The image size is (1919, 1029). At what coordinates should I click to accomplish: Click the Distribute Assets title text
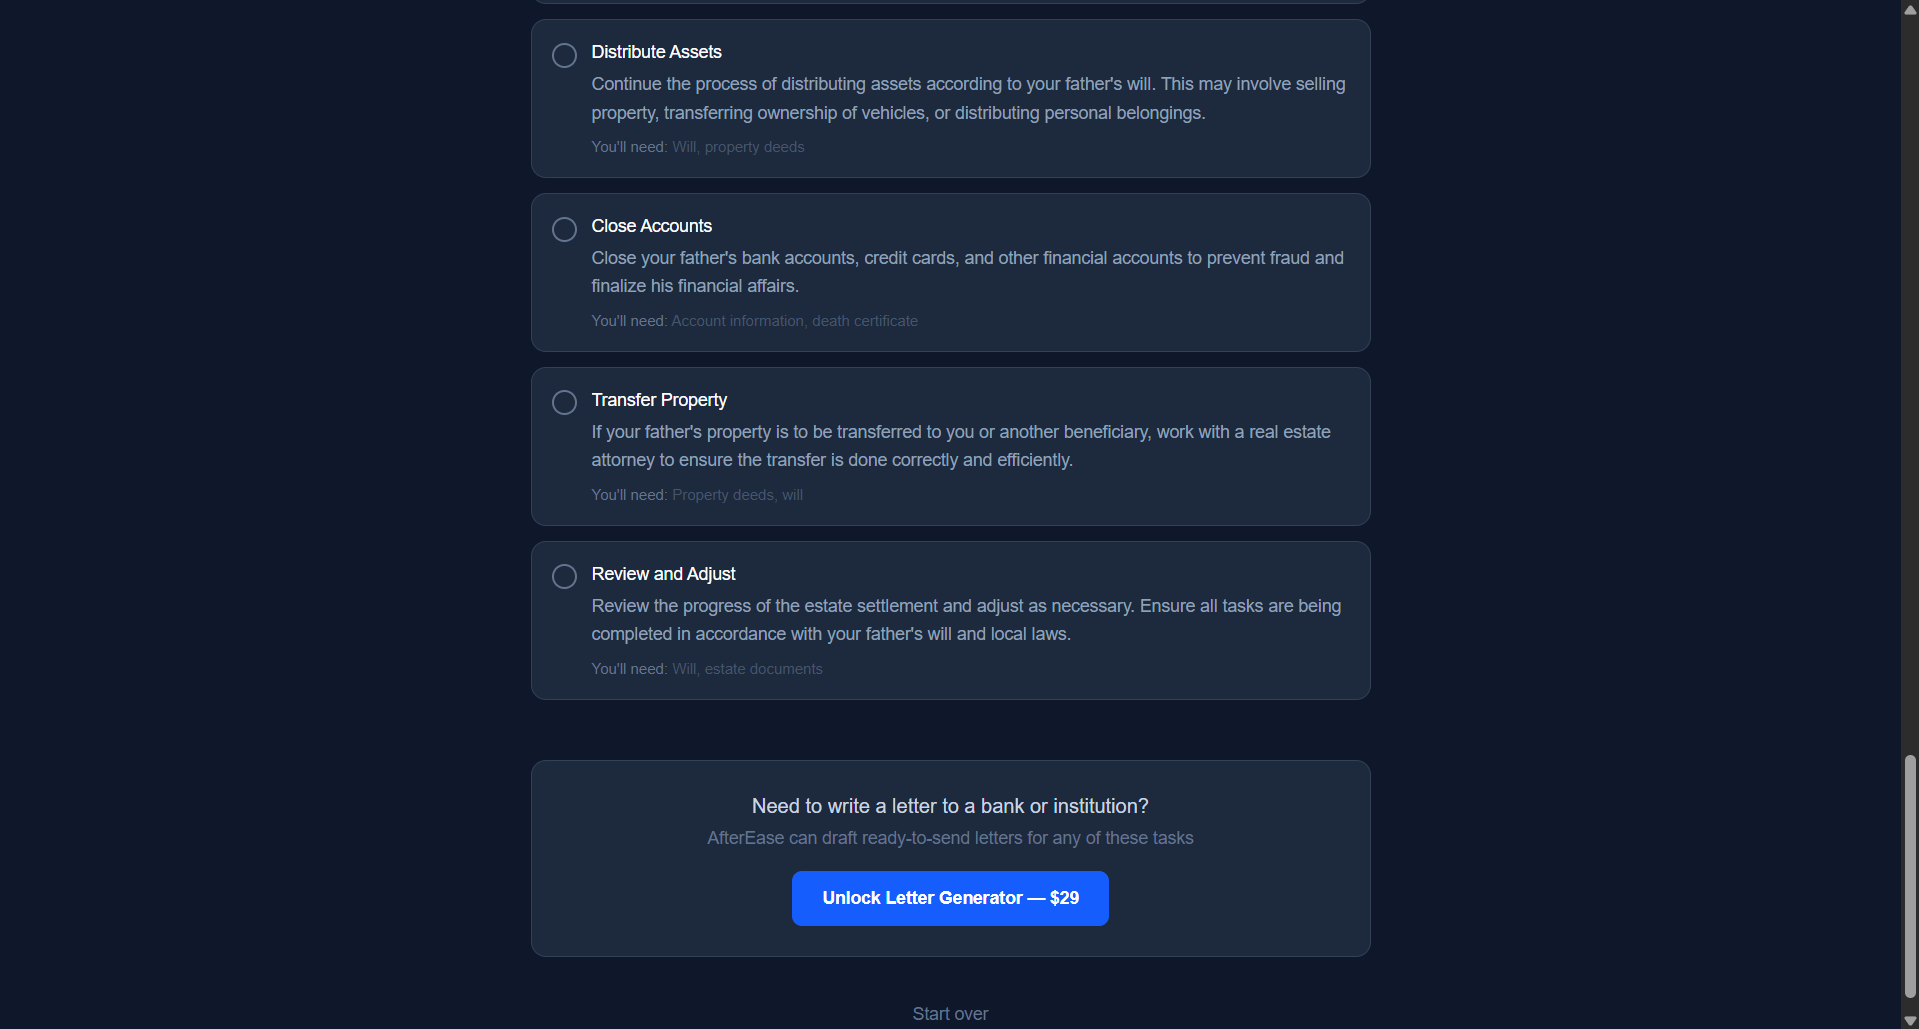(656, 51)
